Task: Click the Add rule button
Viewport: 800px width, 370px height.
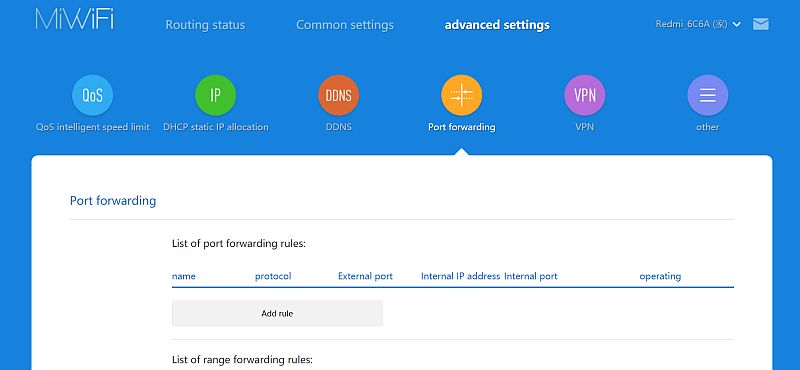Action: [x=277, y=313]
